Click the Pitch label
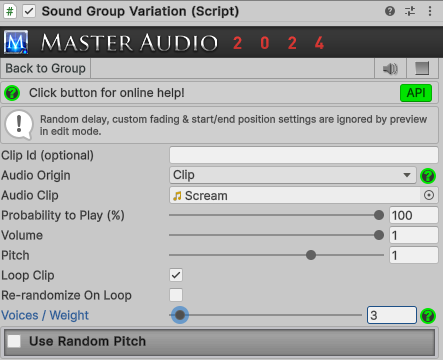This screenshot has height=360, width=443. (x=15, y=256)
